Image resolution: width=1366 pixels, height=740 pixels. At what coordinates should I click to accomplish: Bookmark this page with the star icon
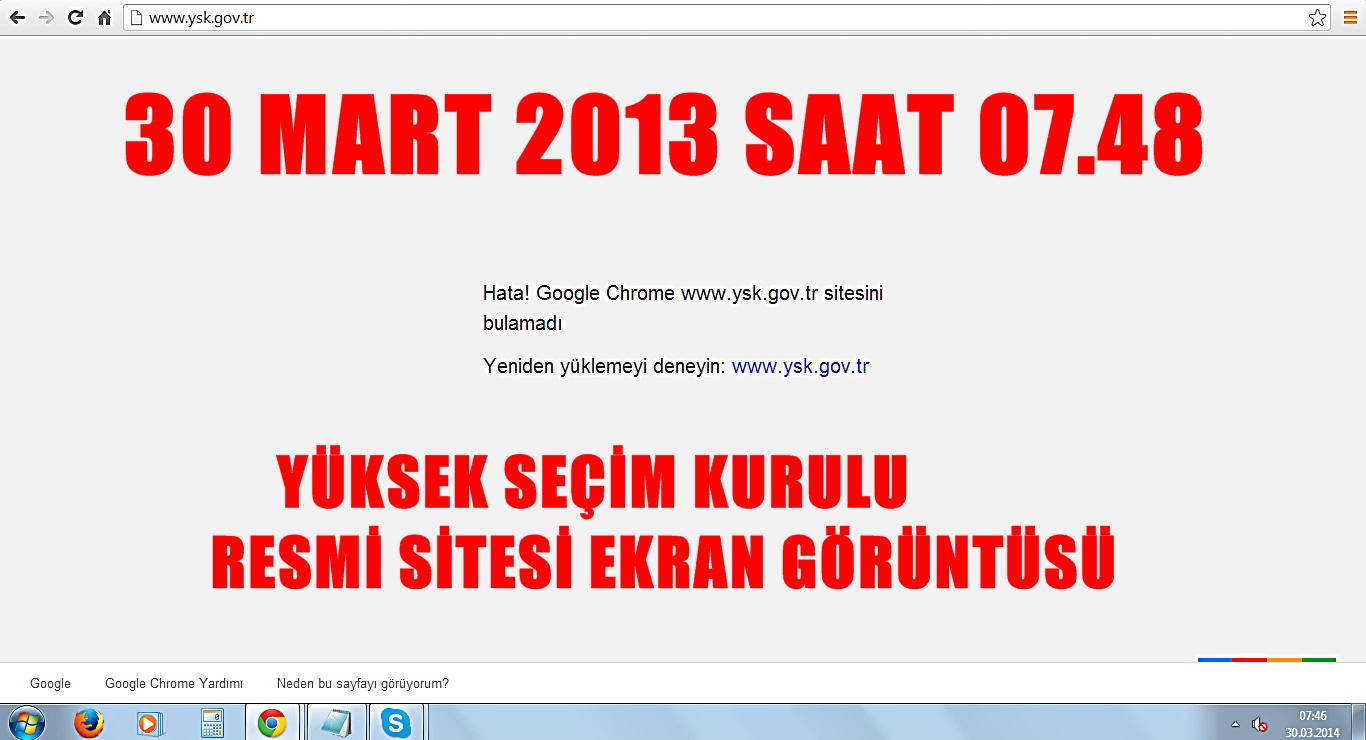click(1317, 18)
